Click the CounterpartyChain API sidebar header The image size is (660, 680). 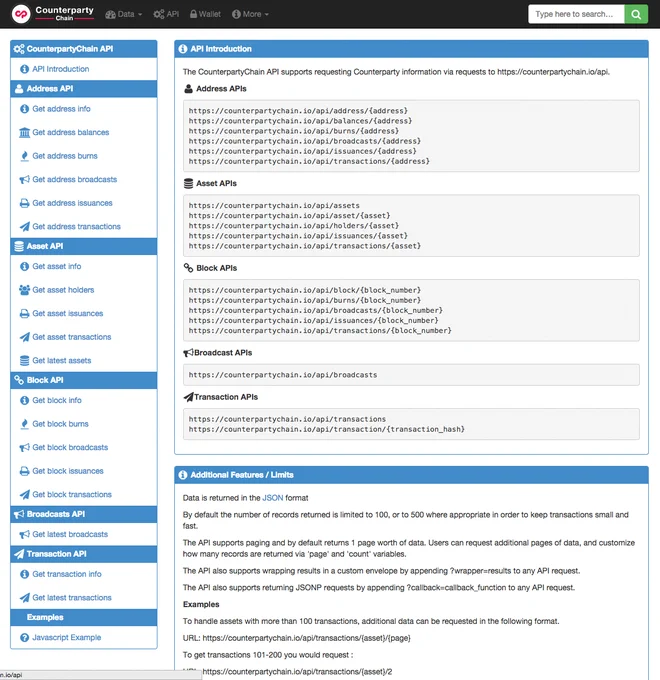[84, 49]
